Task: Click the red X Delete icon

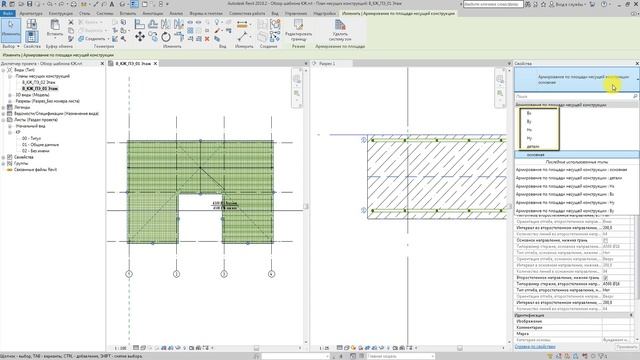Action: pos(207,39)
